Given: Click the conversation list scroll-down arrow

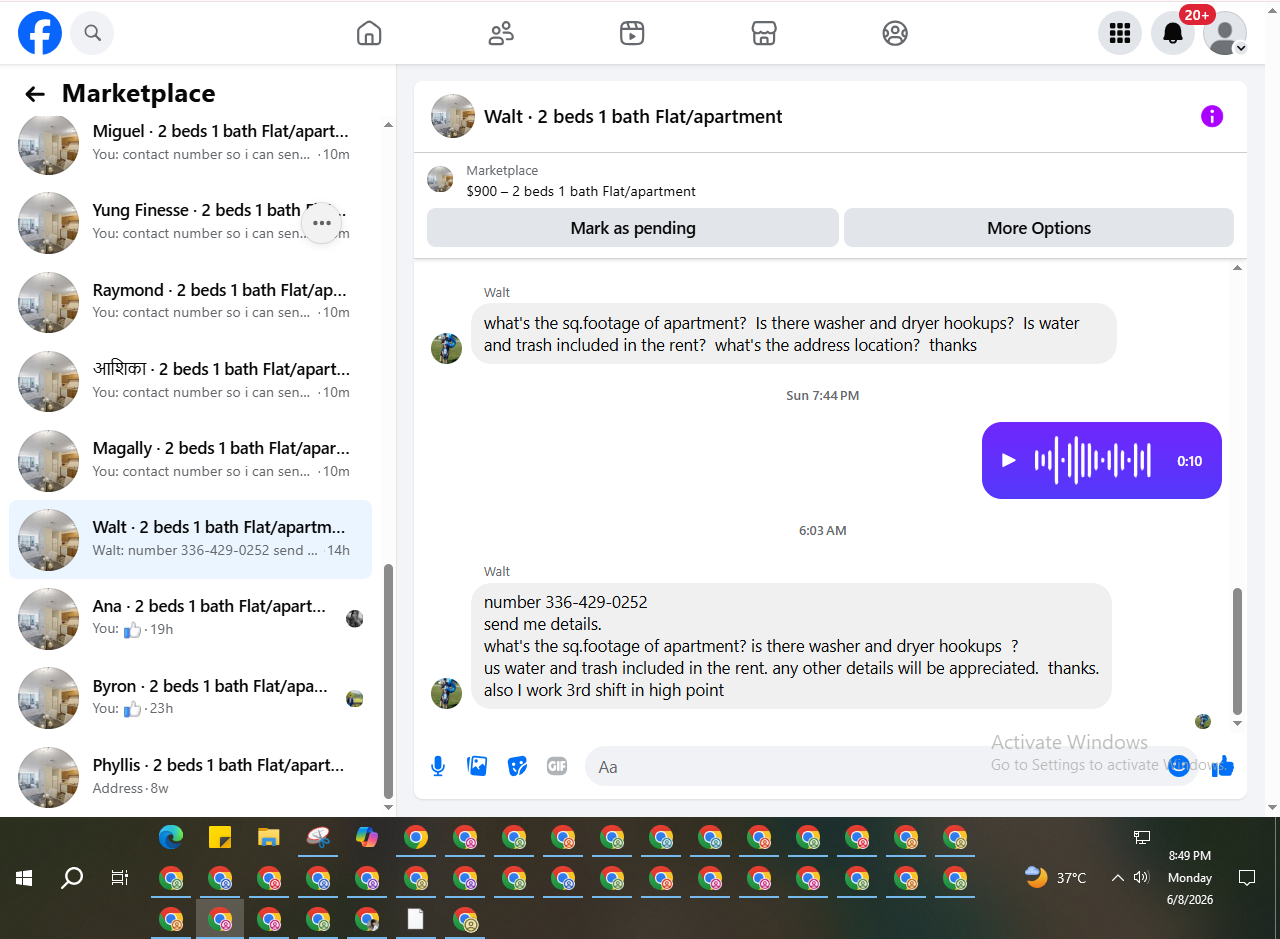Looking at the screenshot, I should pos(389,806).
